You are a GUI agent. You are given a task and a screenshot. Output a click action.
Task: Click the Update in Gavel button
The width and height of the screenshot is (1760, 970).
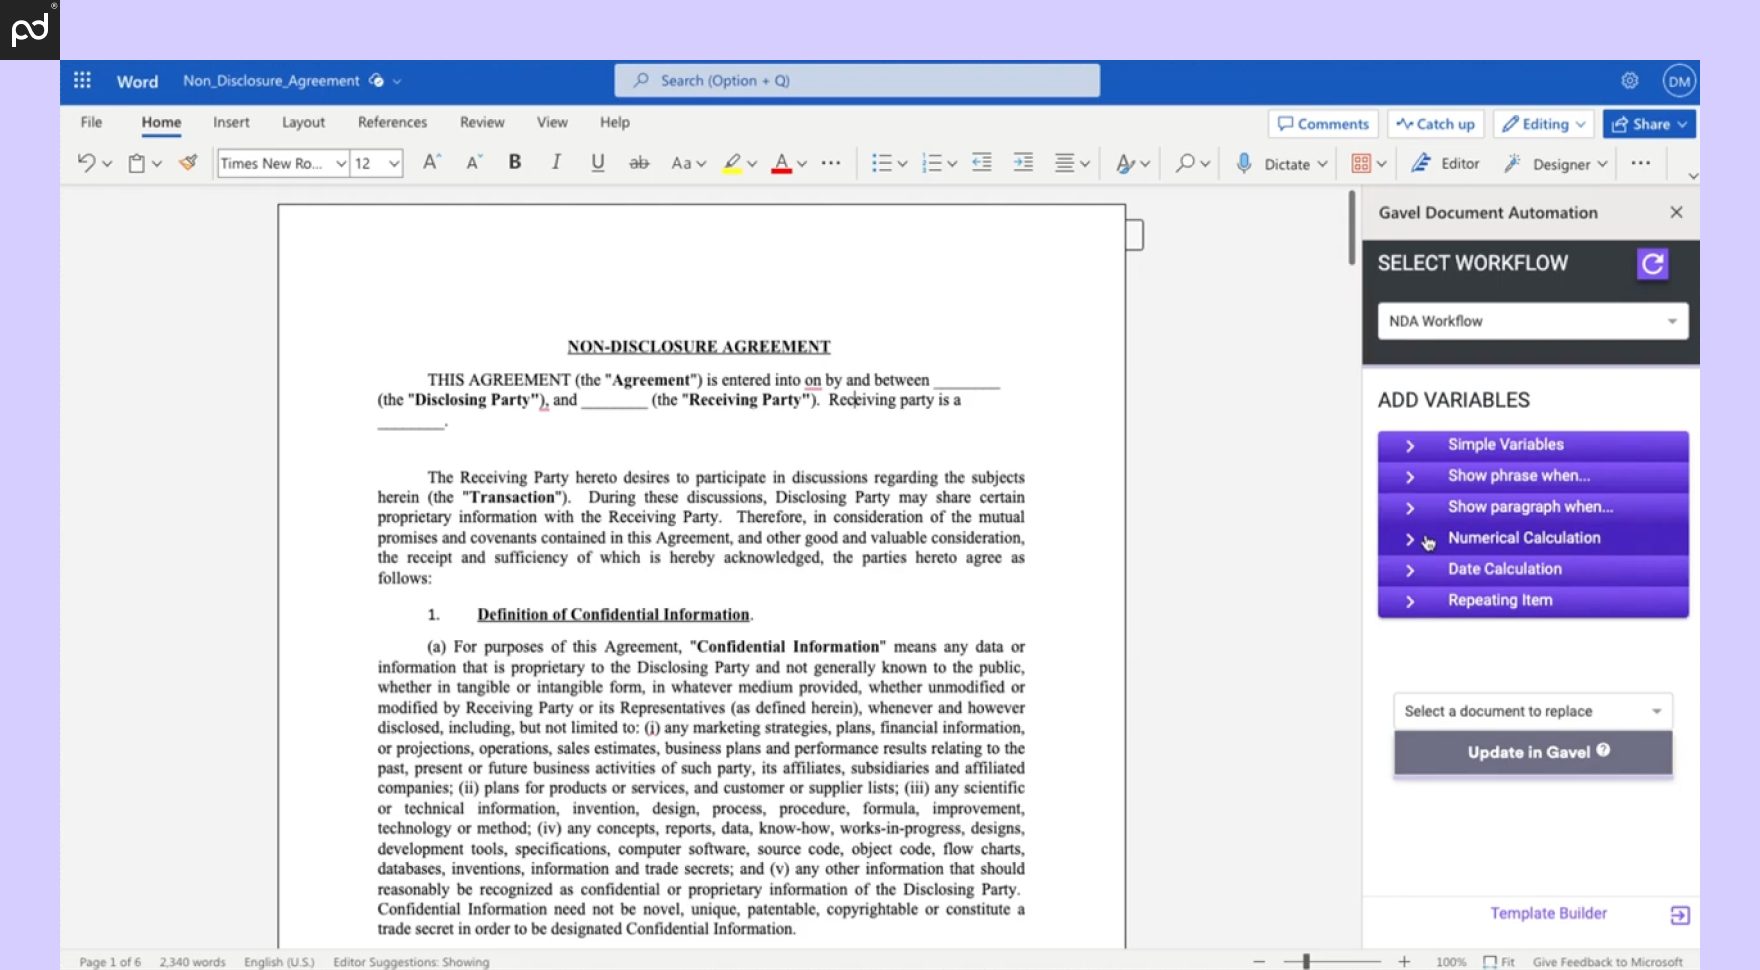pos(1532,752)
